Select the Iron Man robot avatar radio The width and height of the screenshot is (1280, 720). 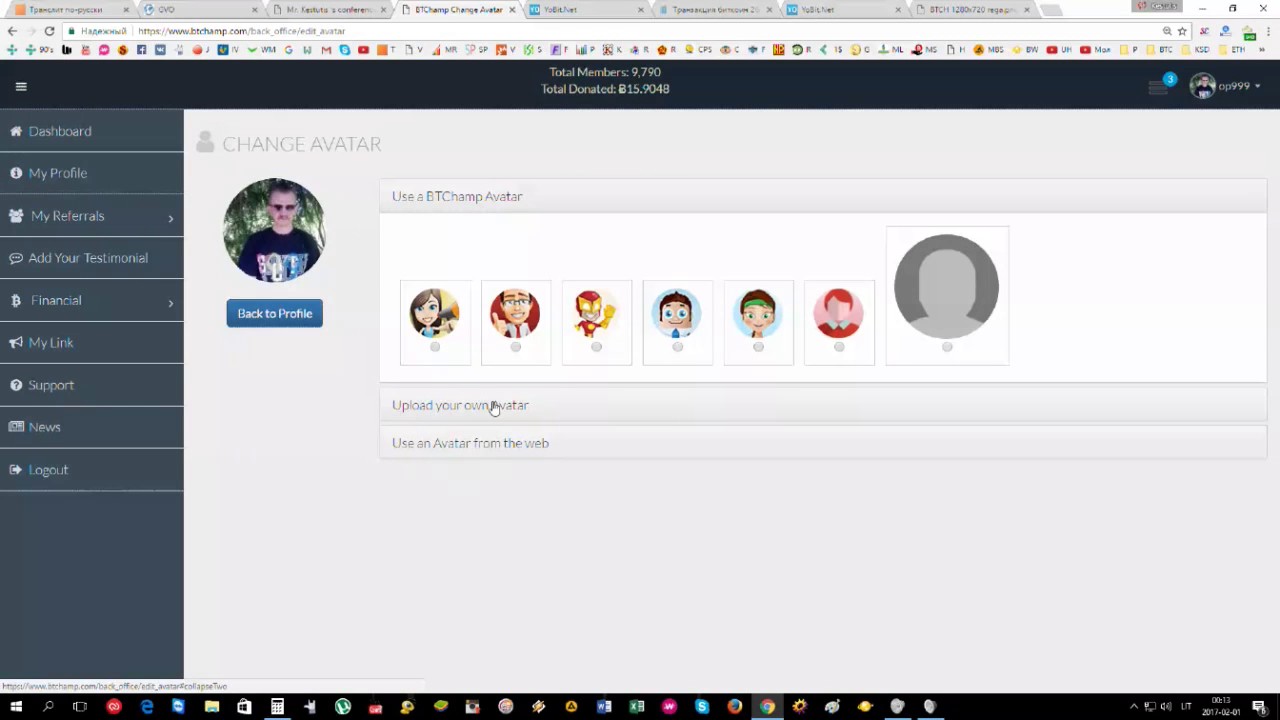click(x=597, y=347)
